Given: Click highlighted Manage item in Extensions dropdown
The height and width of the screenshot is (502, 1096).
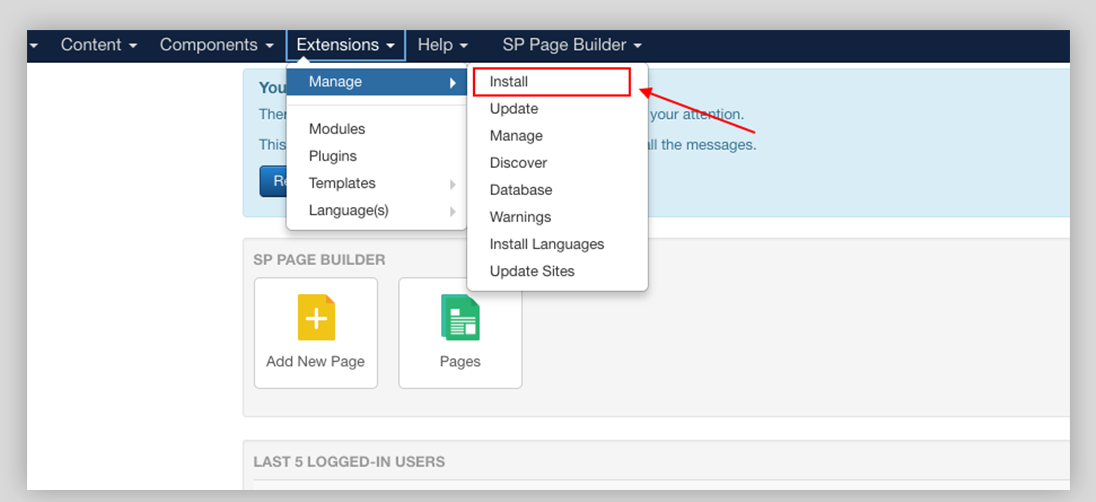Looking at the screenshot, I should 336,82.
